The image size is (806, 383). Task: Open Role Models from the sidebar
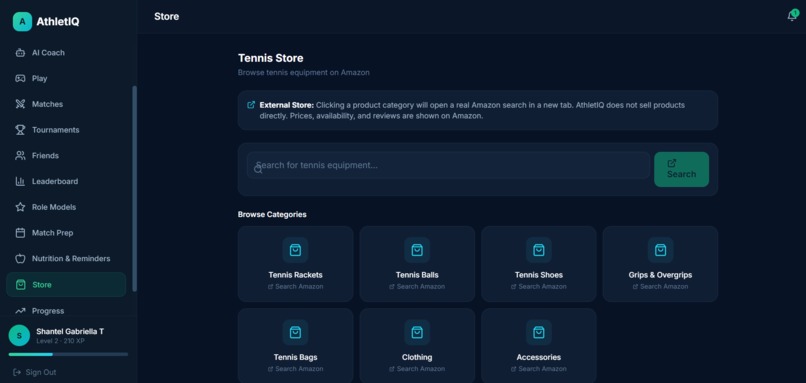(66, 207)
